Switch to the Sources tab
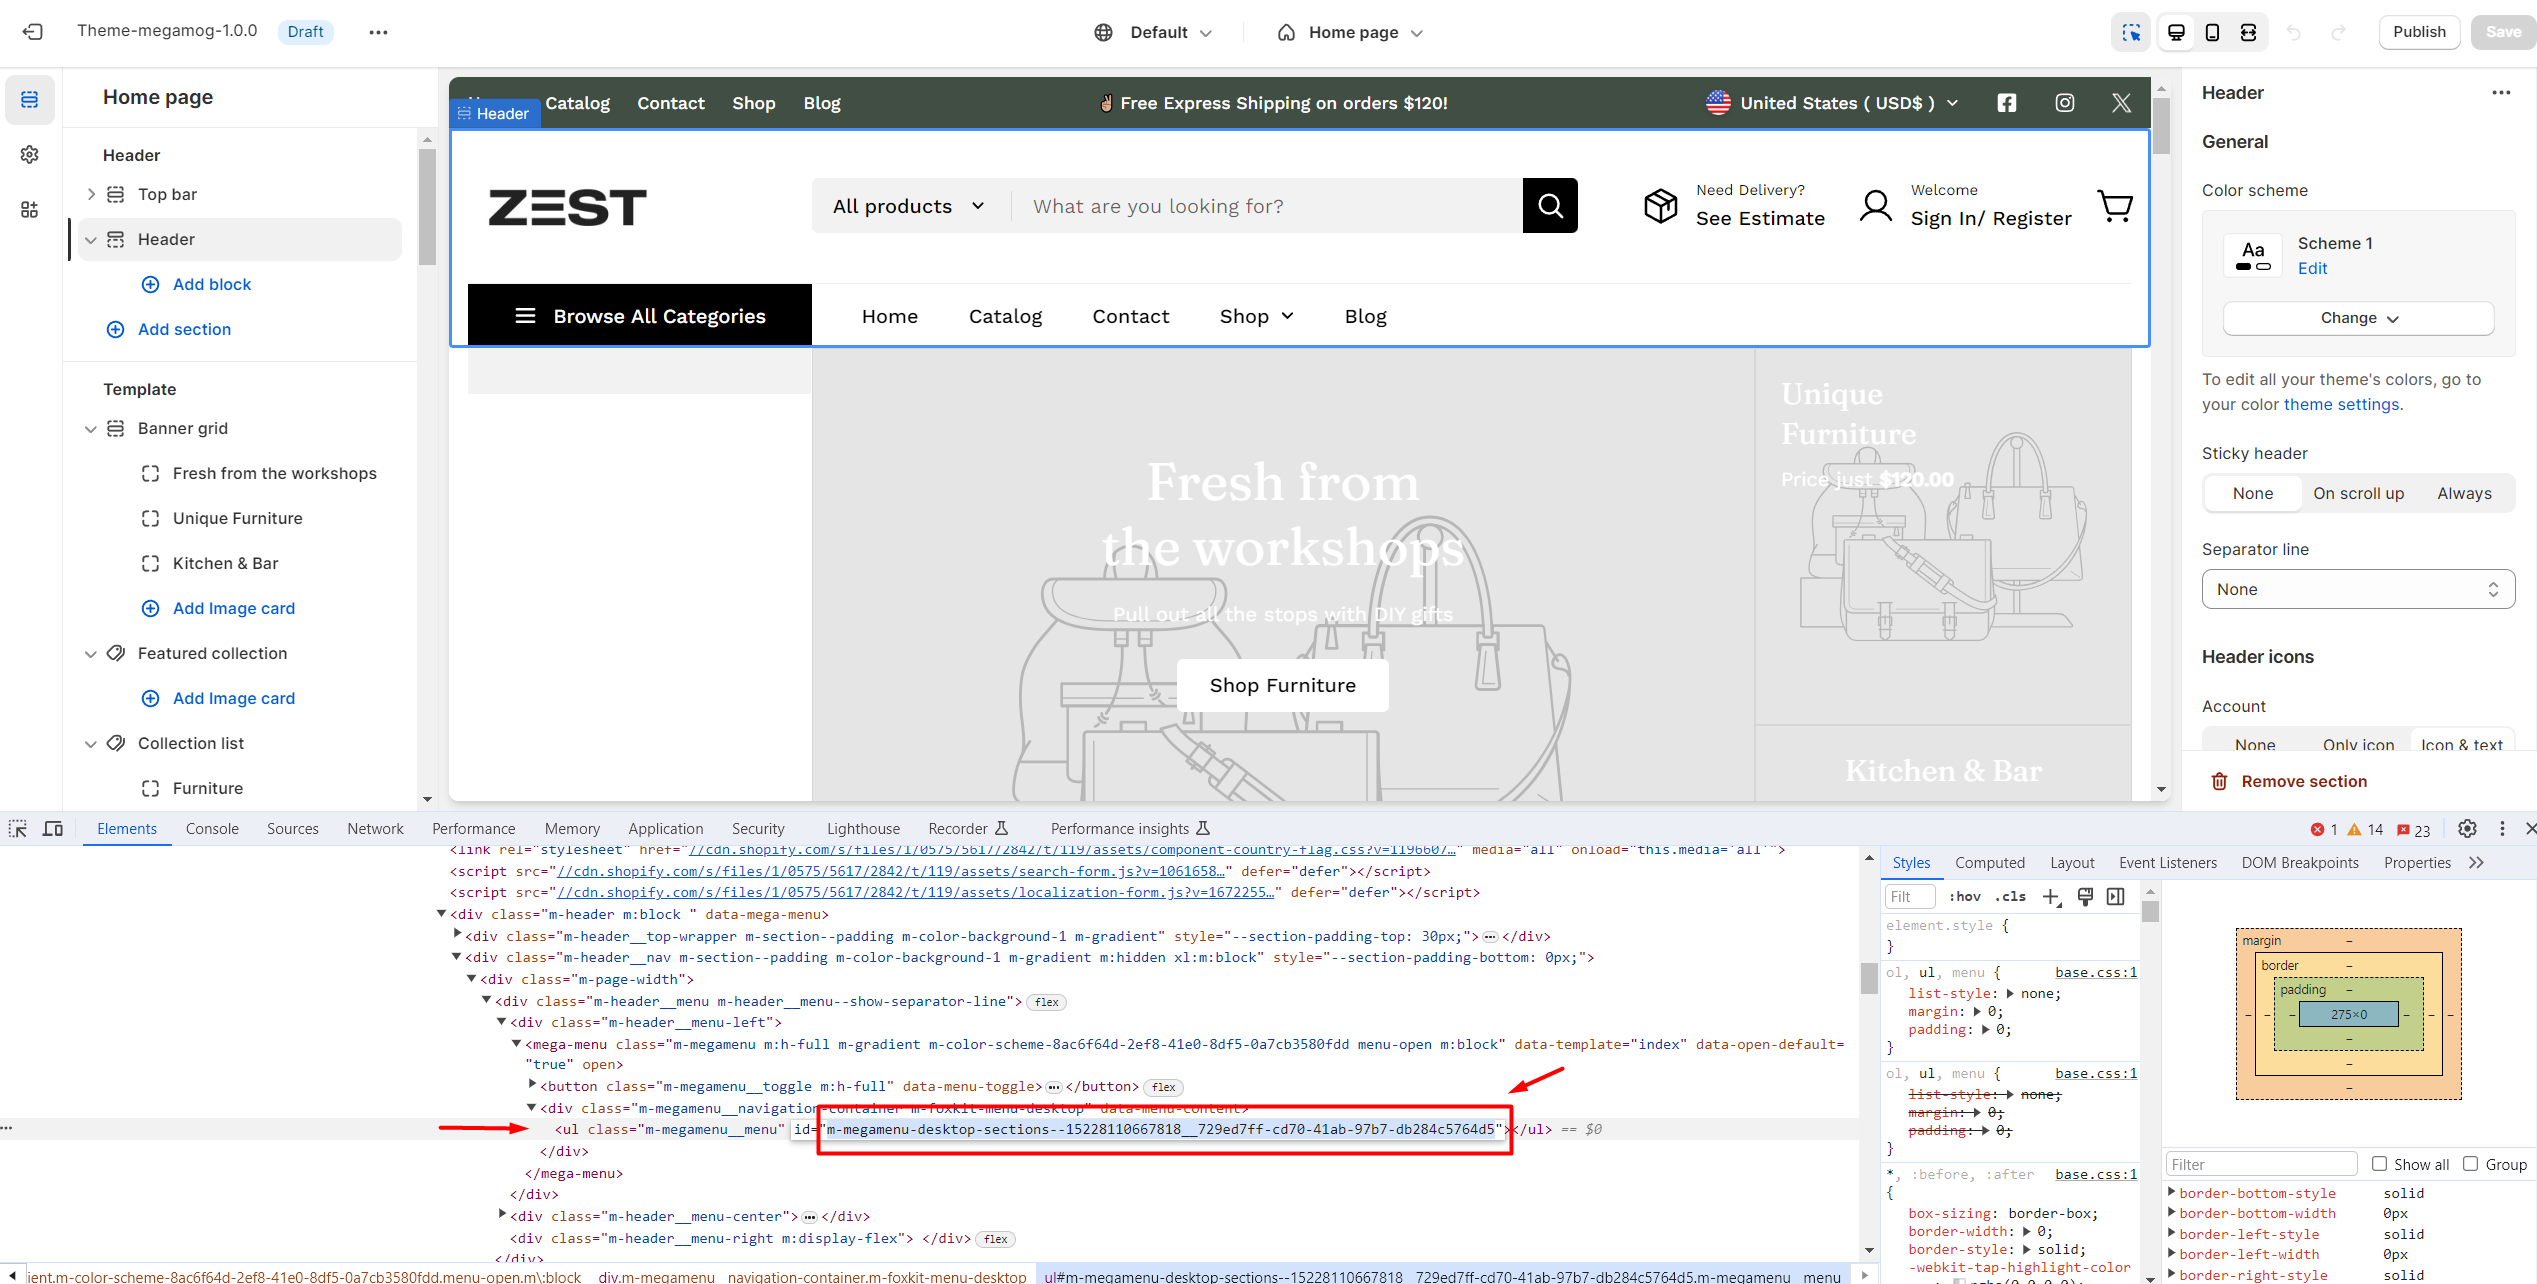Viewport: 2537px width, 1284px height. 293,828
